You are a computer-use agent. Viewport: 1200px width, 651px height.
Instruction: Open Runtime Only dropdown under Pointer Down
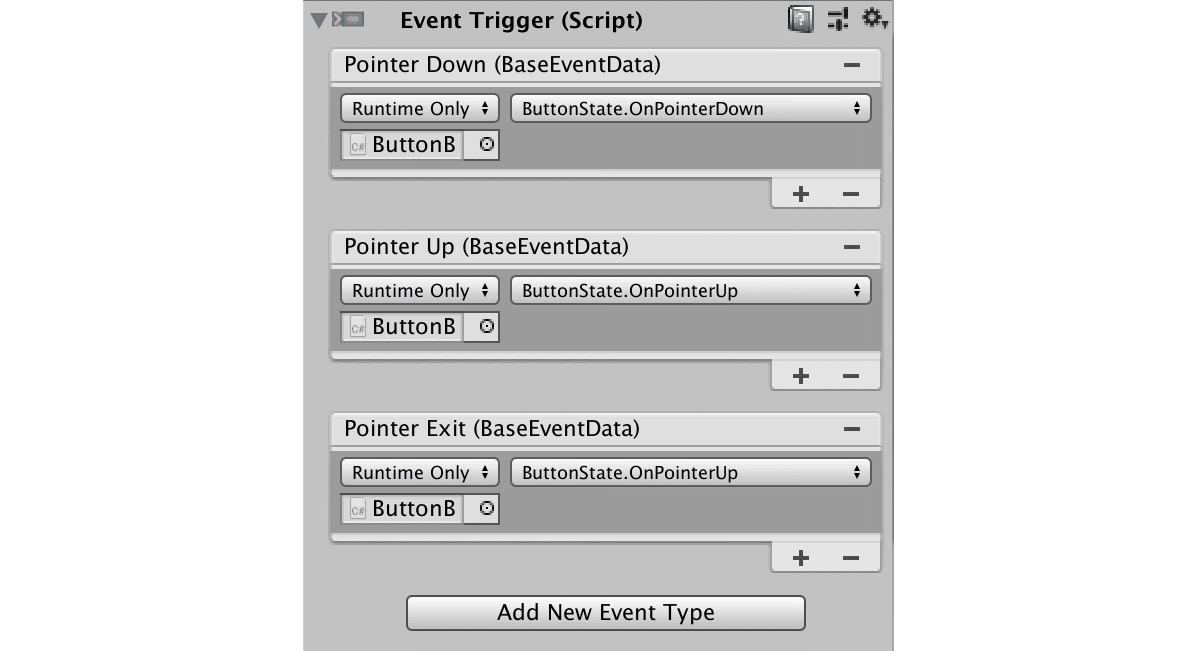point(419,109)
